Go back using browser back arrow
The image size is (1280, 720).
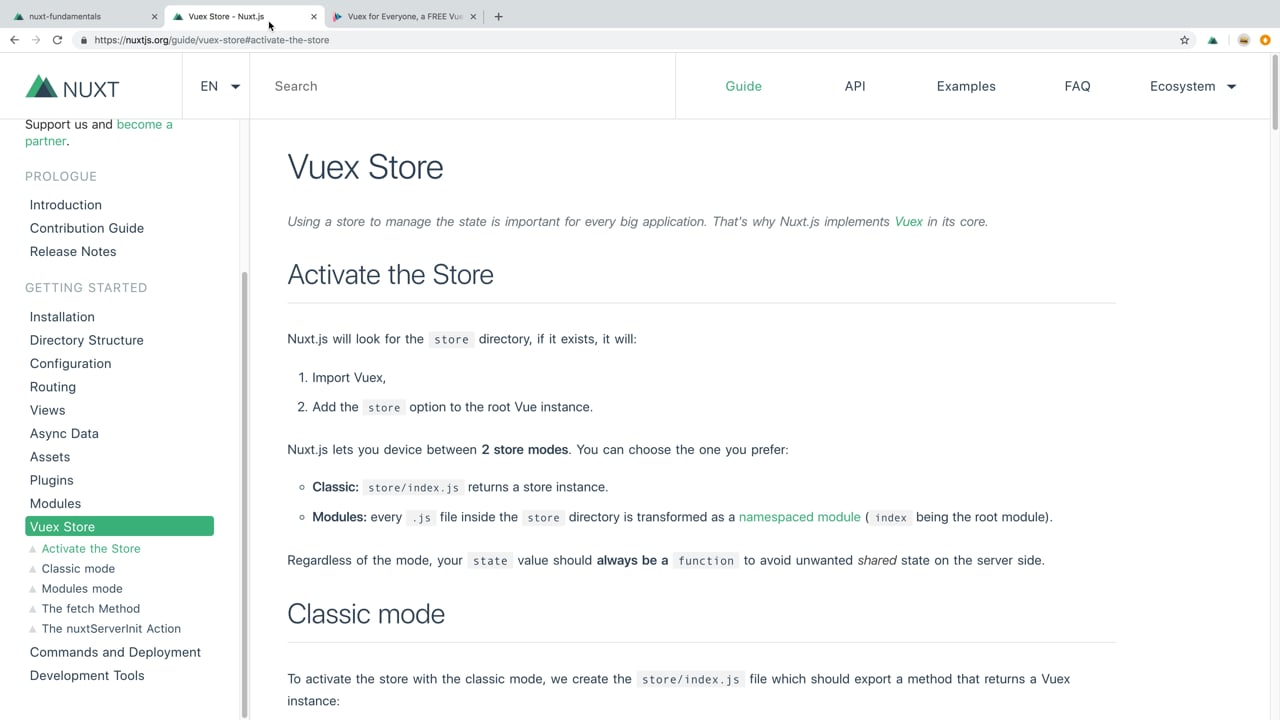[14, 40]
